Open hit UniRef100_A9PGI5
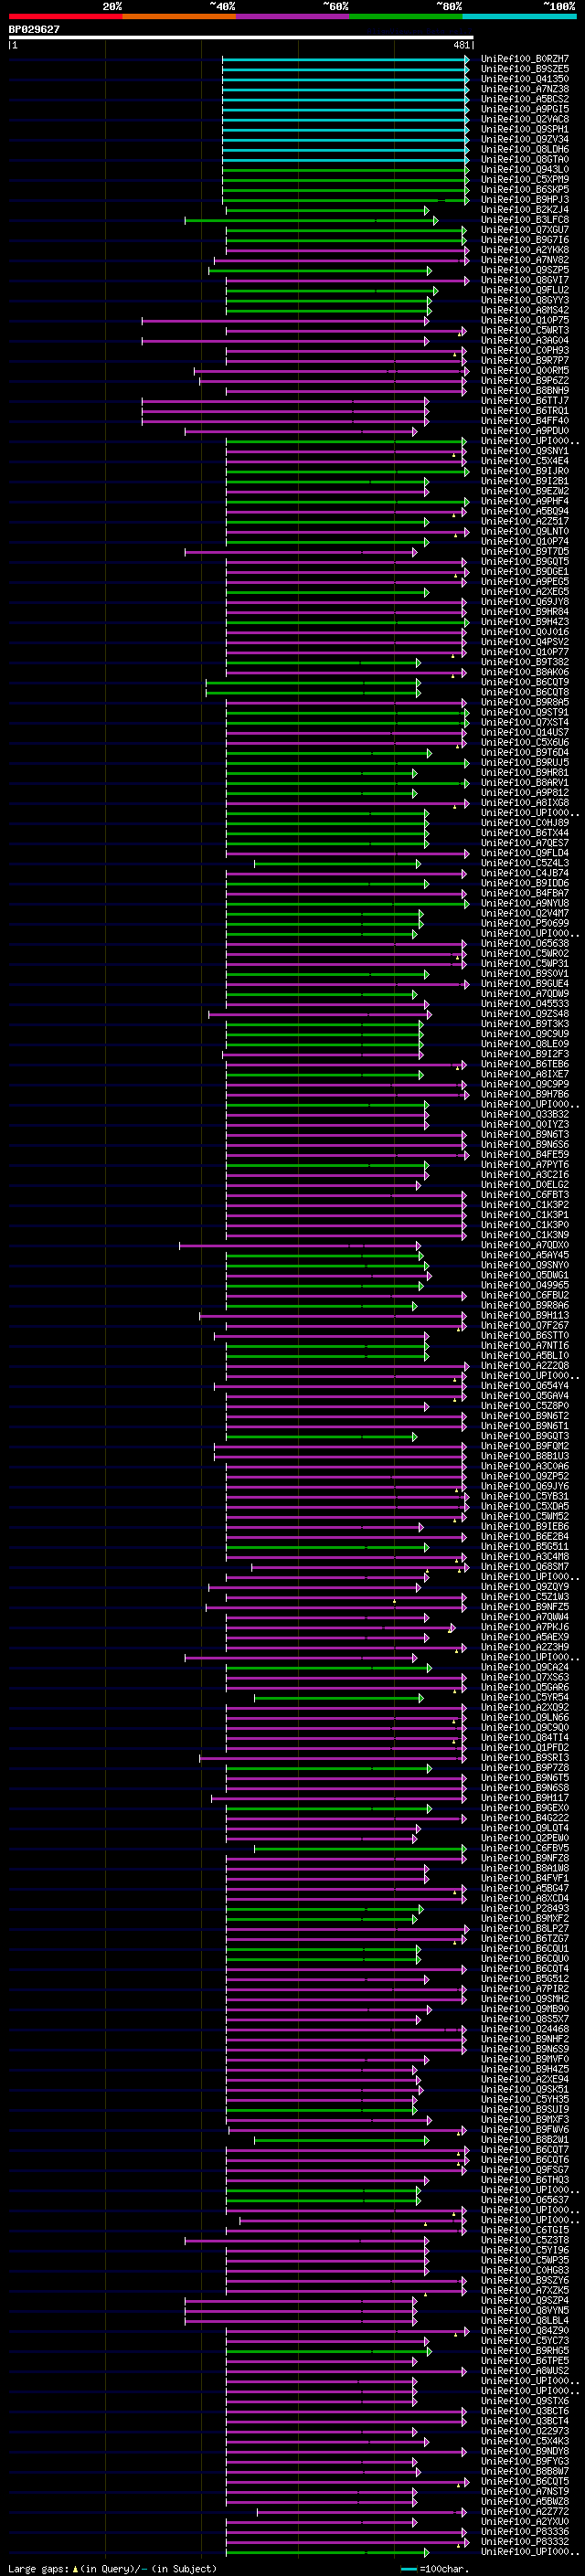 [x=525, y=109]
